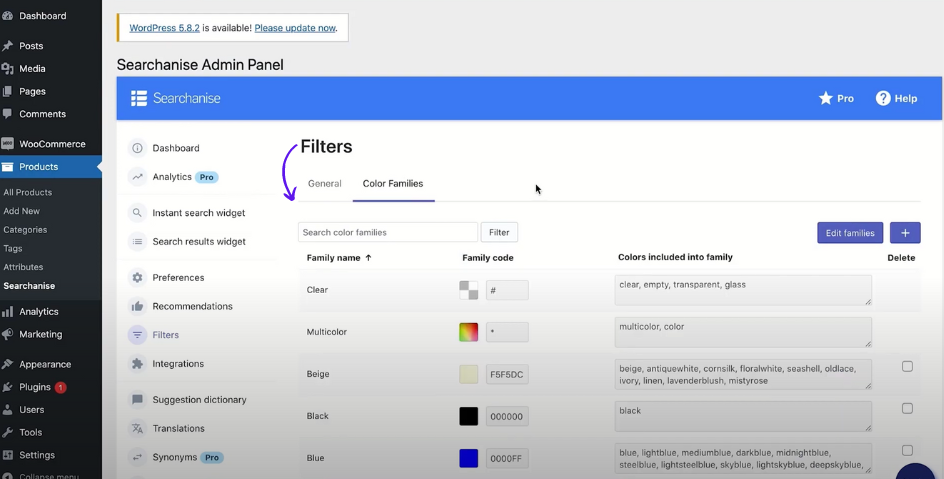The width and height of the screenshot is (944, 479).
Task: Click the Help question mark icon
Action: click(x=883, y=98)
